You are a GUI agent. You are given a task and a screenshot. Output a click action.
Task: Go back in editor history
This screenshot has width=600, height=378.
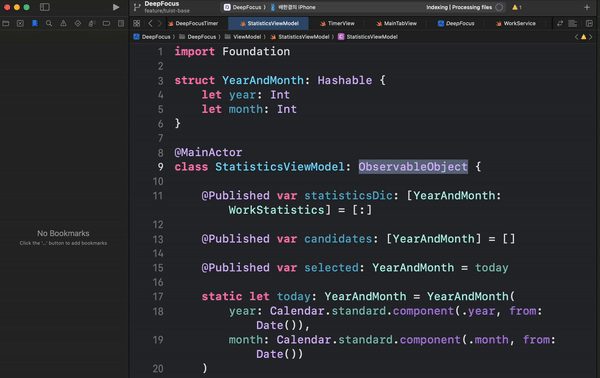click(150, 23)
